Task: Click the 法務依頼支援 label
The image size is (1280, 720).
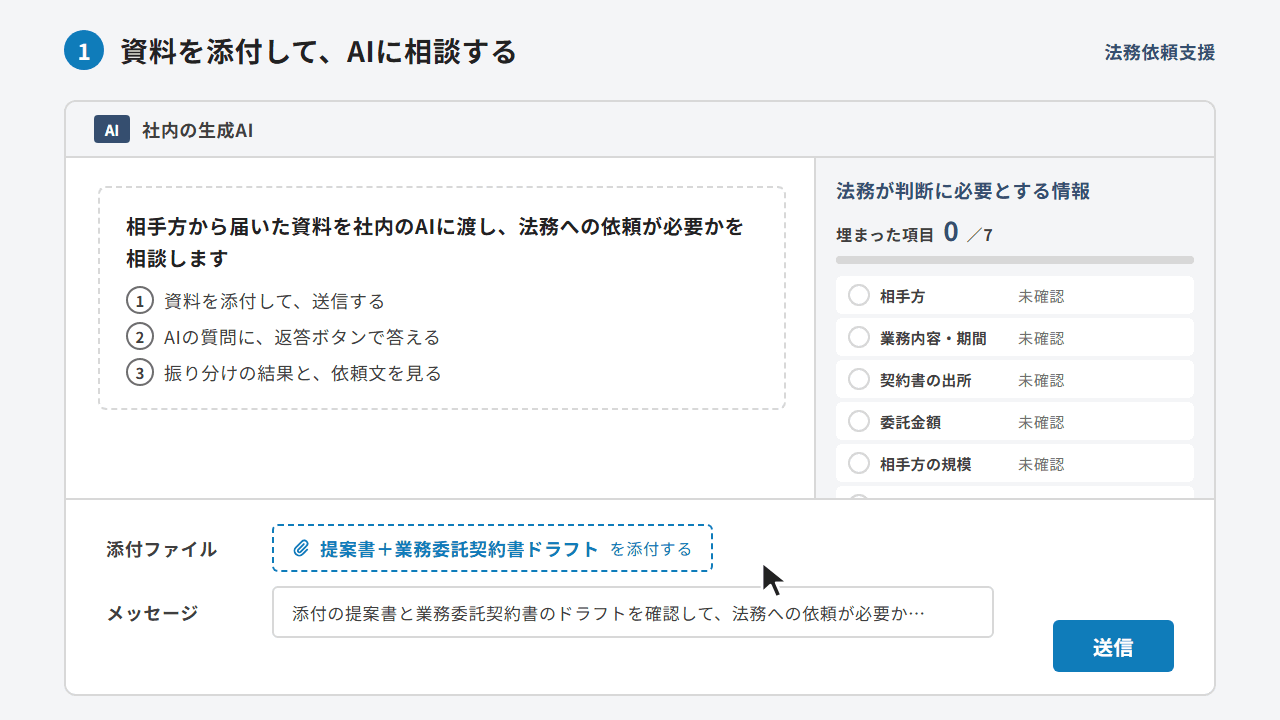Action: point(1160,52)
